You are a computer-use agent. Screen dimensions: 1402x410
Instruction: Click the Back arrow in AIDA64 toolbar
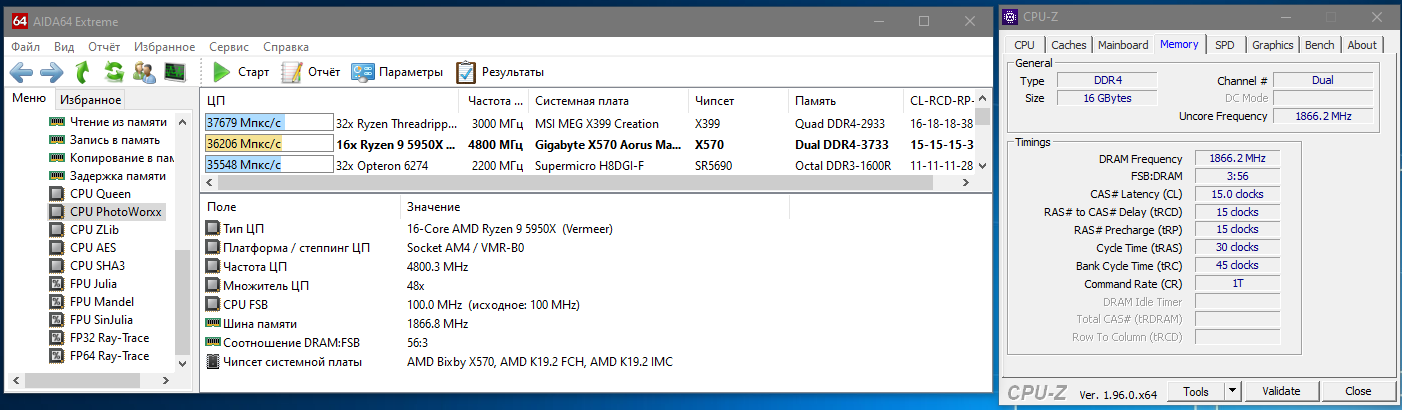(x=22, y=72)
